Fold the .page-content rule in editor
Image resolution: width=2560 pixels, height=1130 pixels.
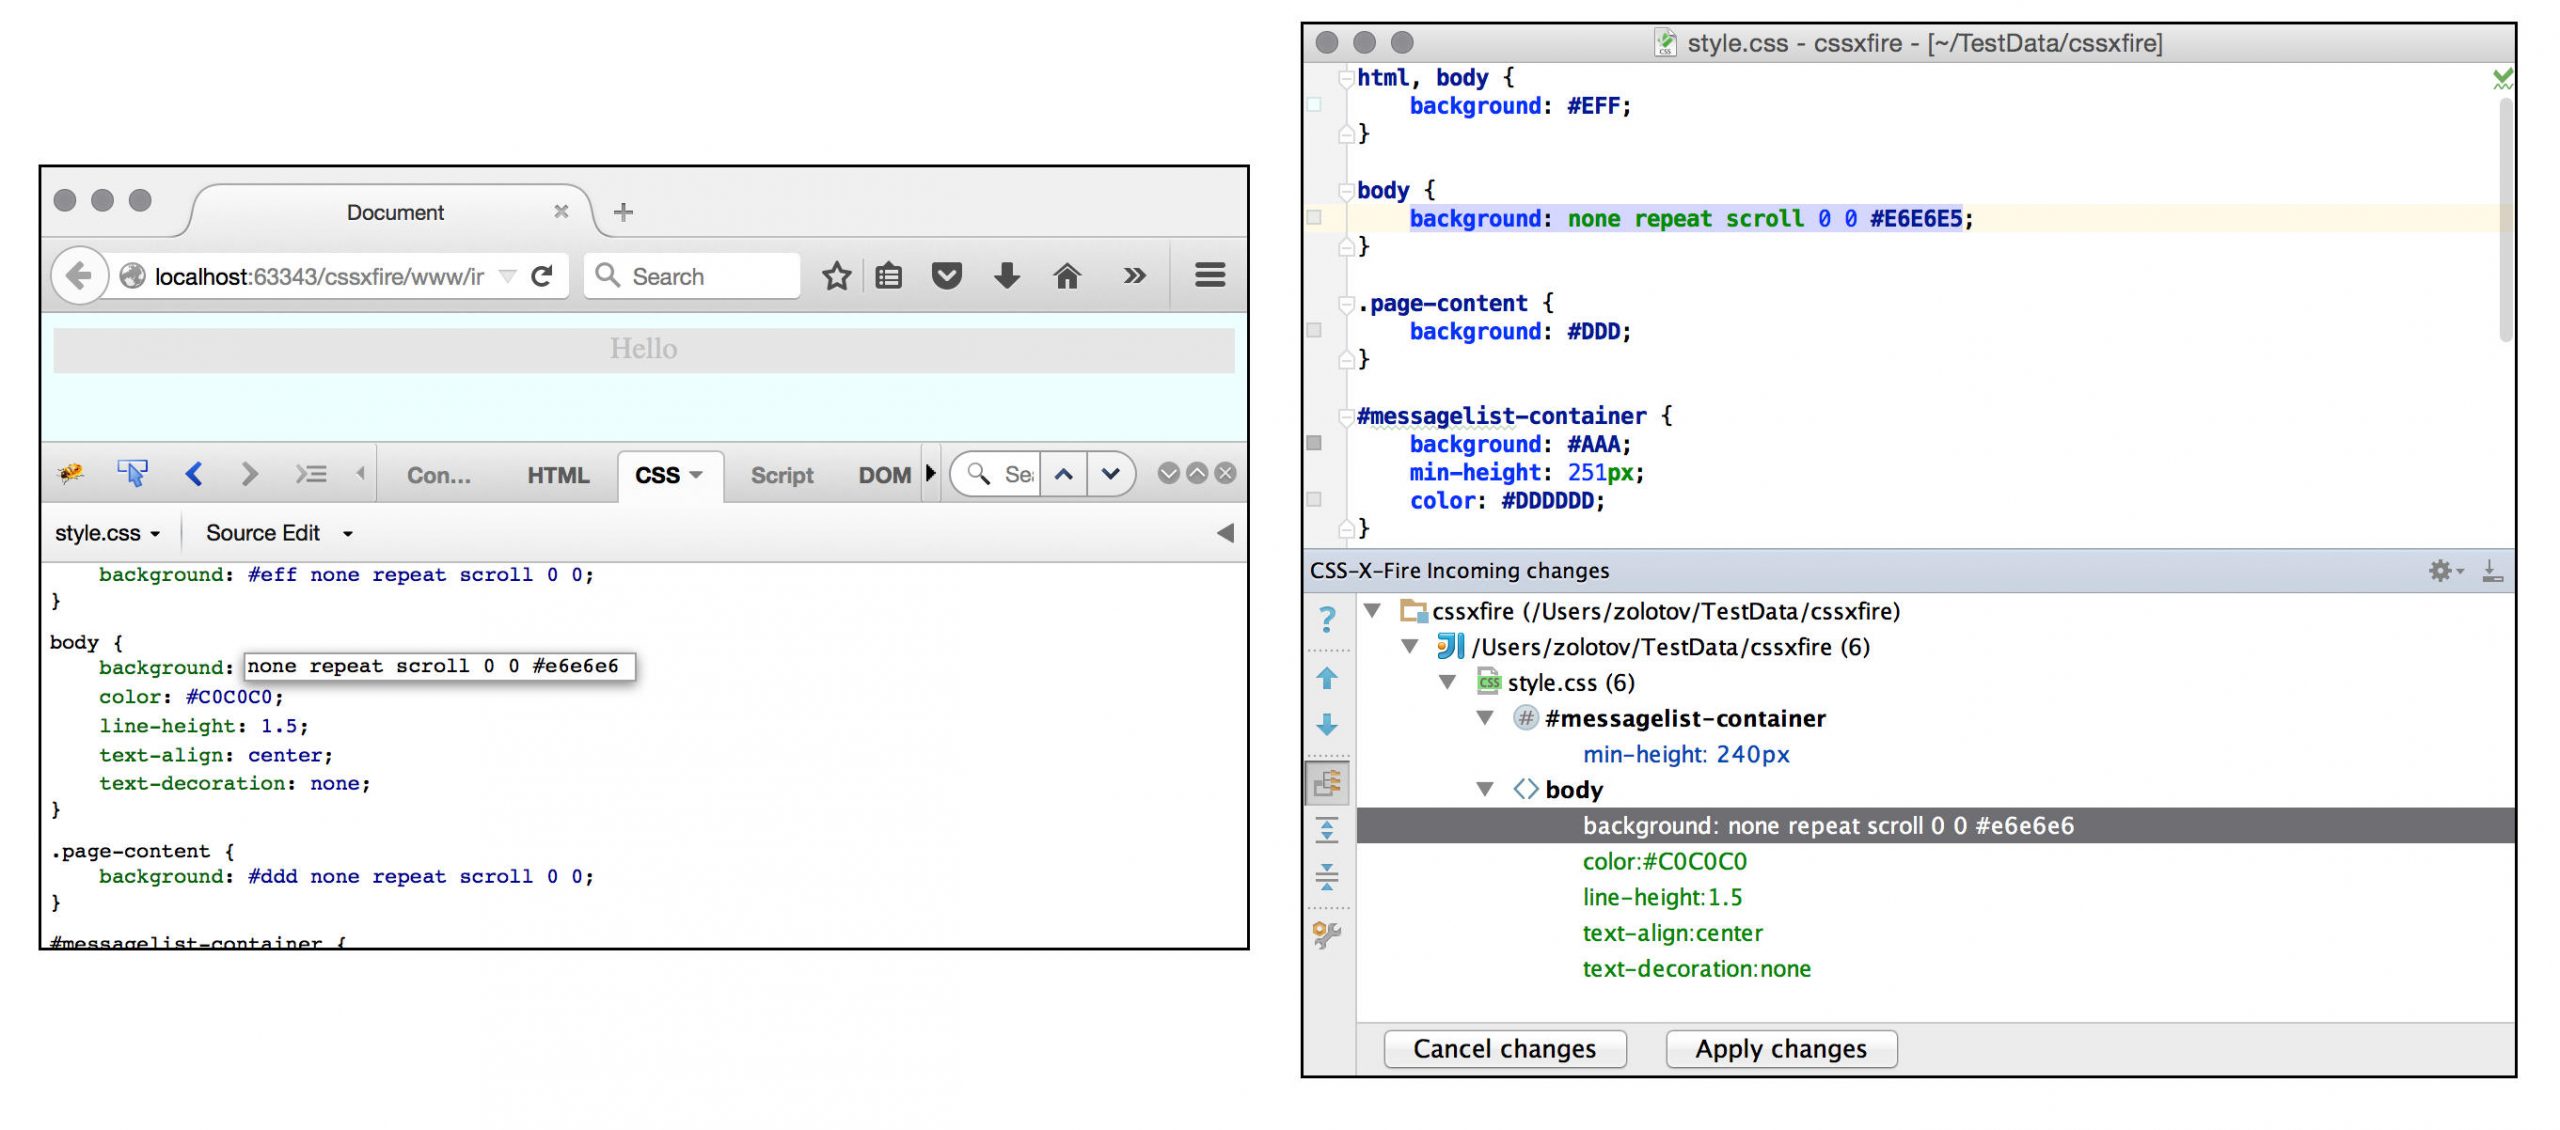[x=1346, y=304]
